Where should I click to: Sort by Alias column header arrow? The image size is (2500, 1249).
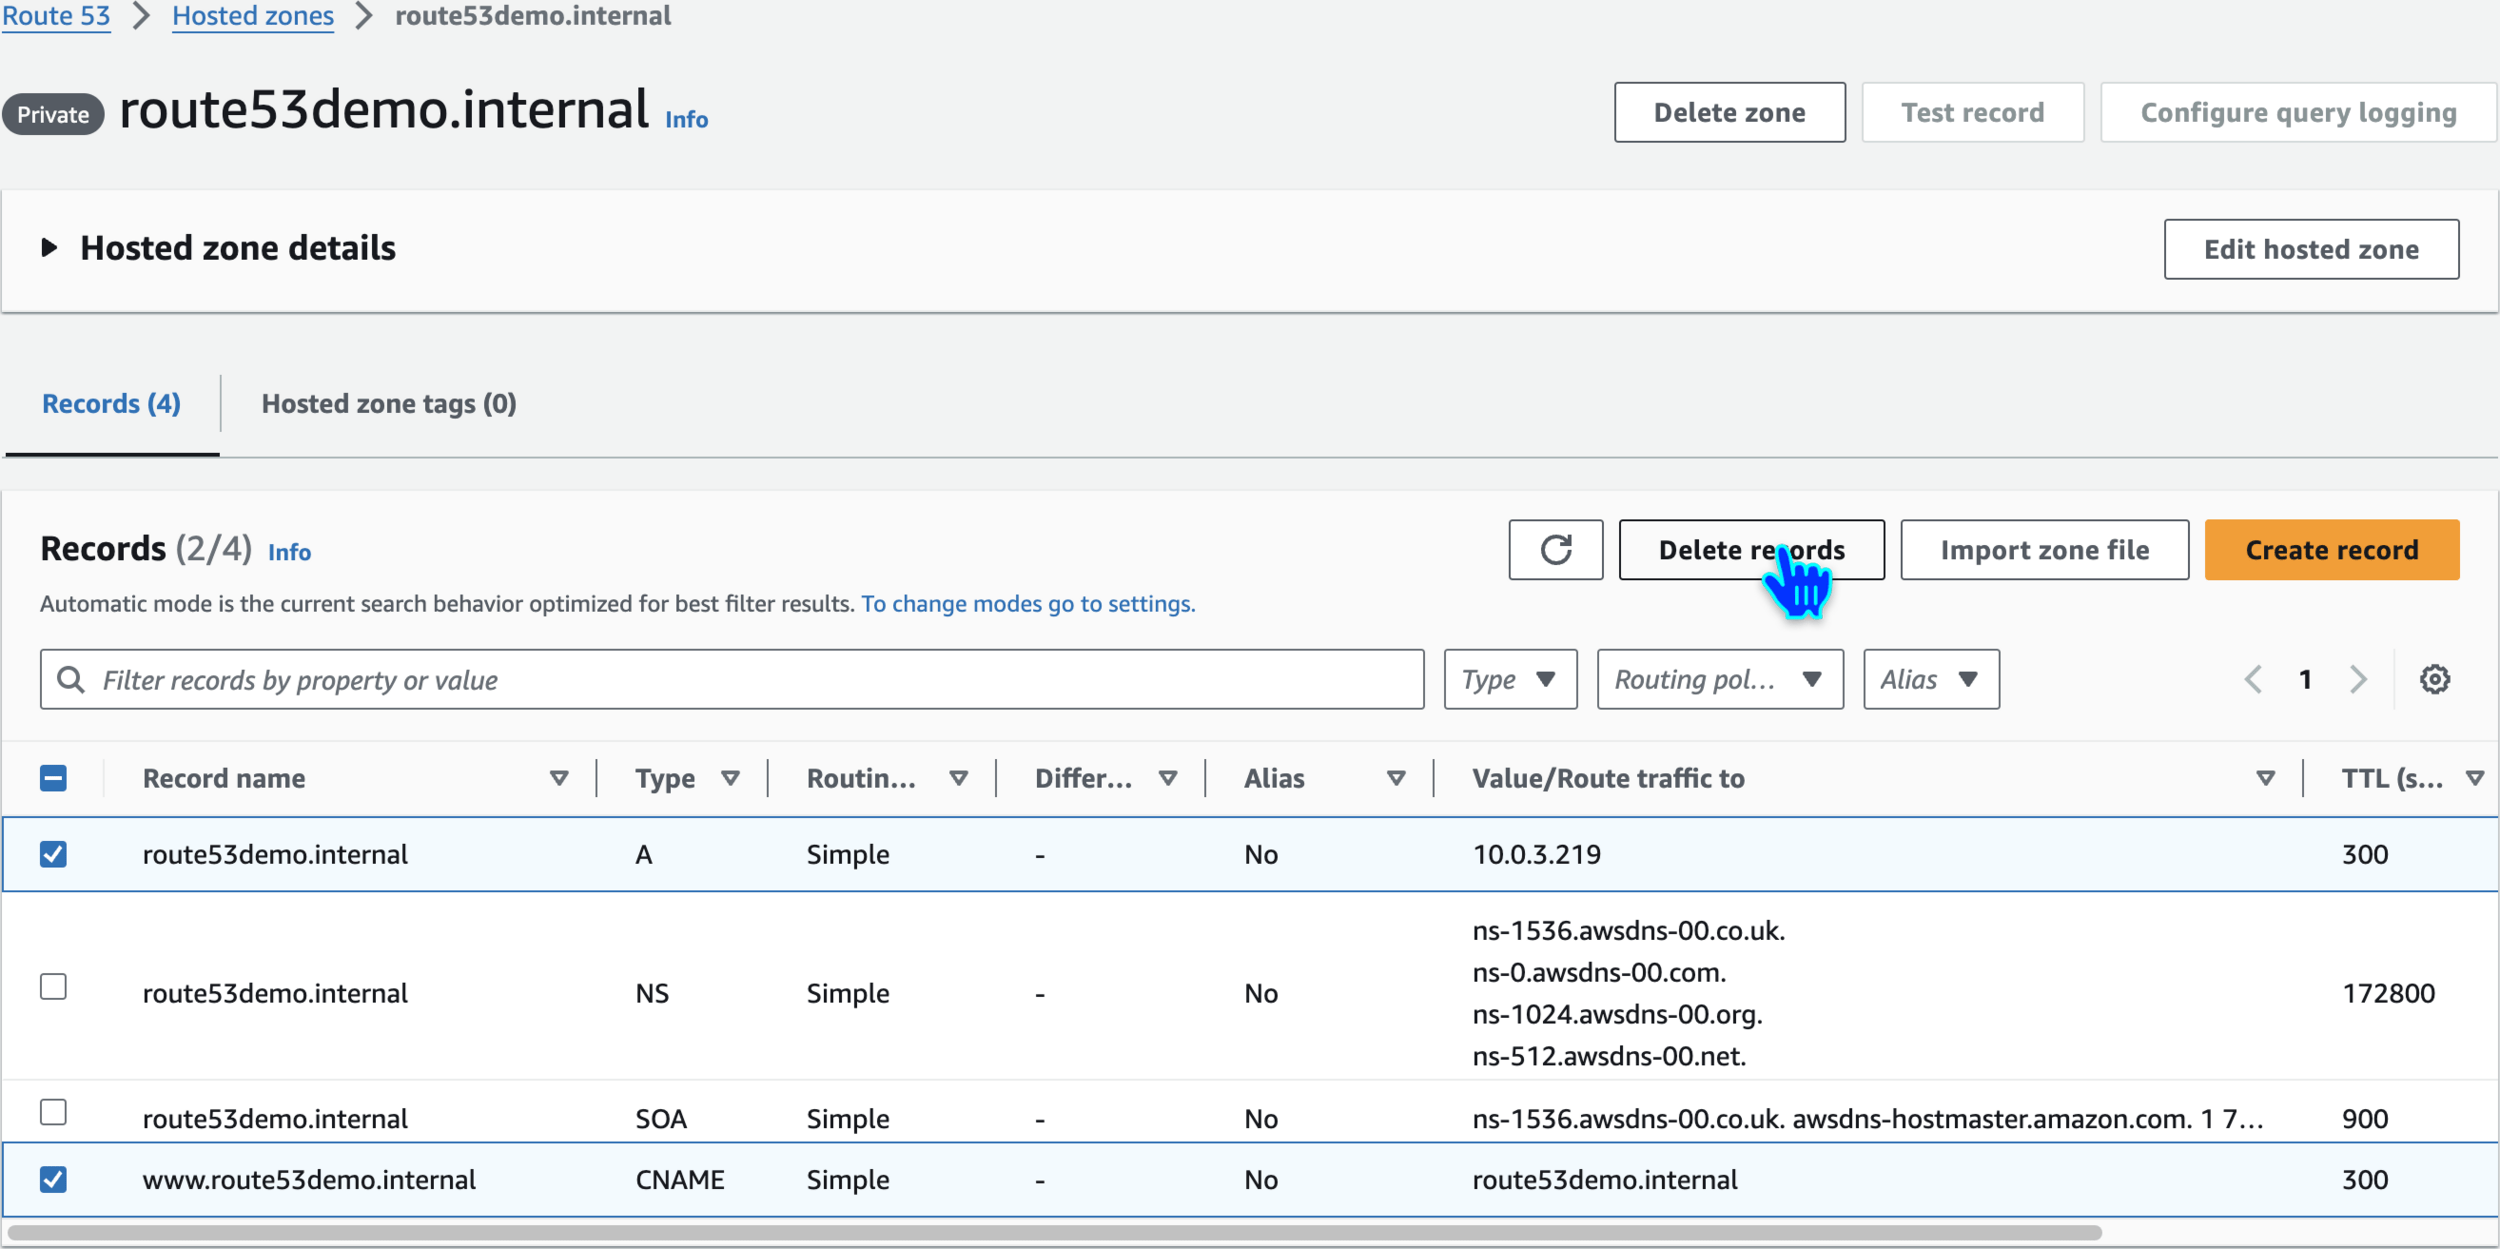tap(1396, 778)
